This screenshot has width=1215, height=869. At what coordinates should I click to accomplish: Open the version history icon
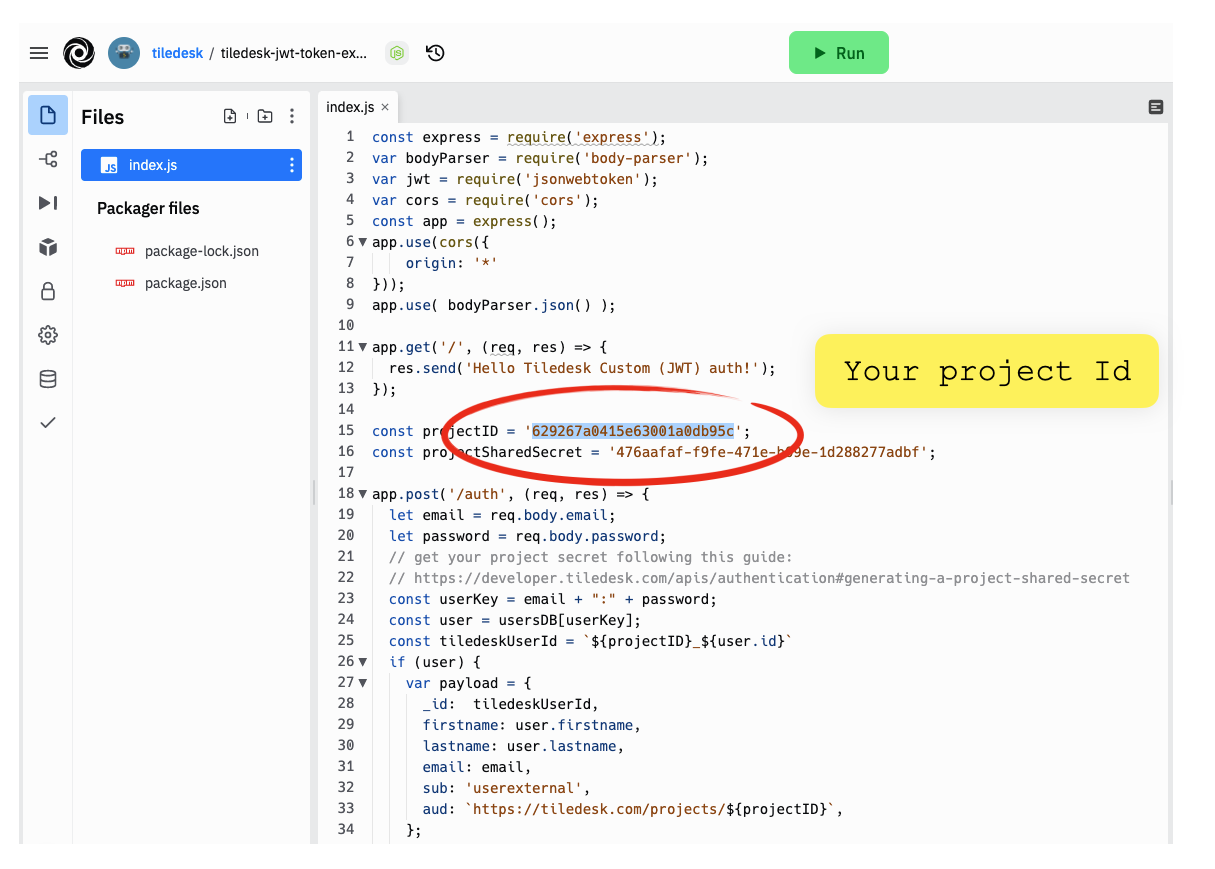[x=435, y=53]
